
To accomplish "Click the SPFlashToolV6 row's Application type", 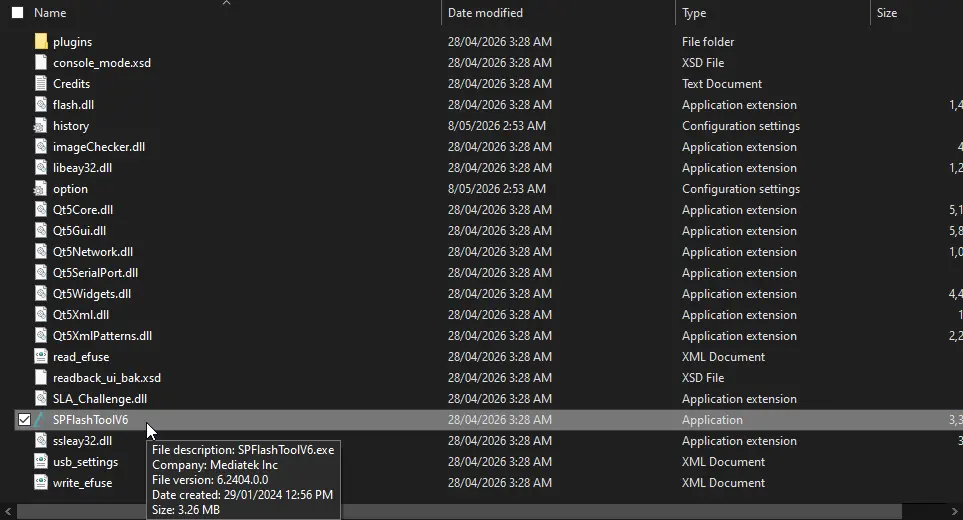I will click(712, 420).
